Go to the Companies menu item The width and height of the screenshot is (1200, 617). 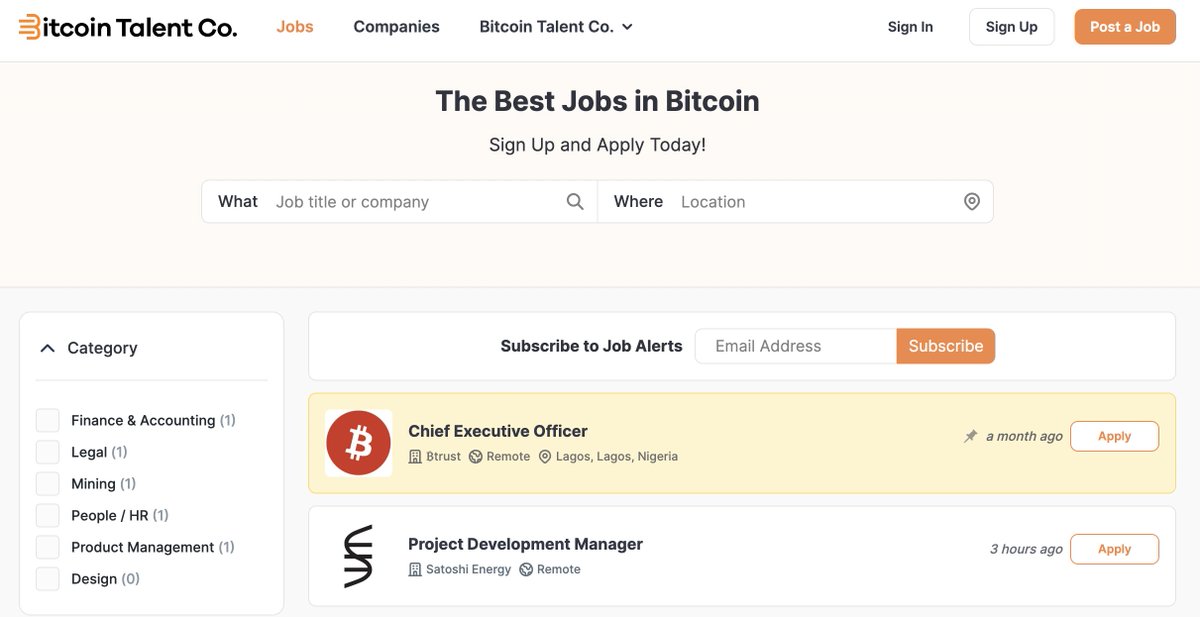click(396, 27)
